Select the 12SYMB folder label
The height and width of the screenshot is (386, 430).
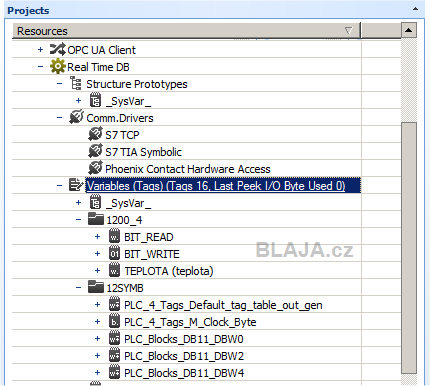pyautogui.click(x=125, y=288)
